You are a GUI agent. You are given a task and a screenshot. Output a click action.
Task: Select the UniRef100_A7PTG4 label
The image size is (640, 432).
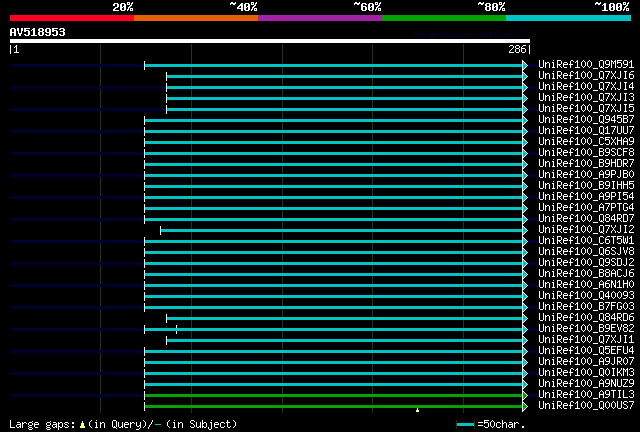coord(586,208)
